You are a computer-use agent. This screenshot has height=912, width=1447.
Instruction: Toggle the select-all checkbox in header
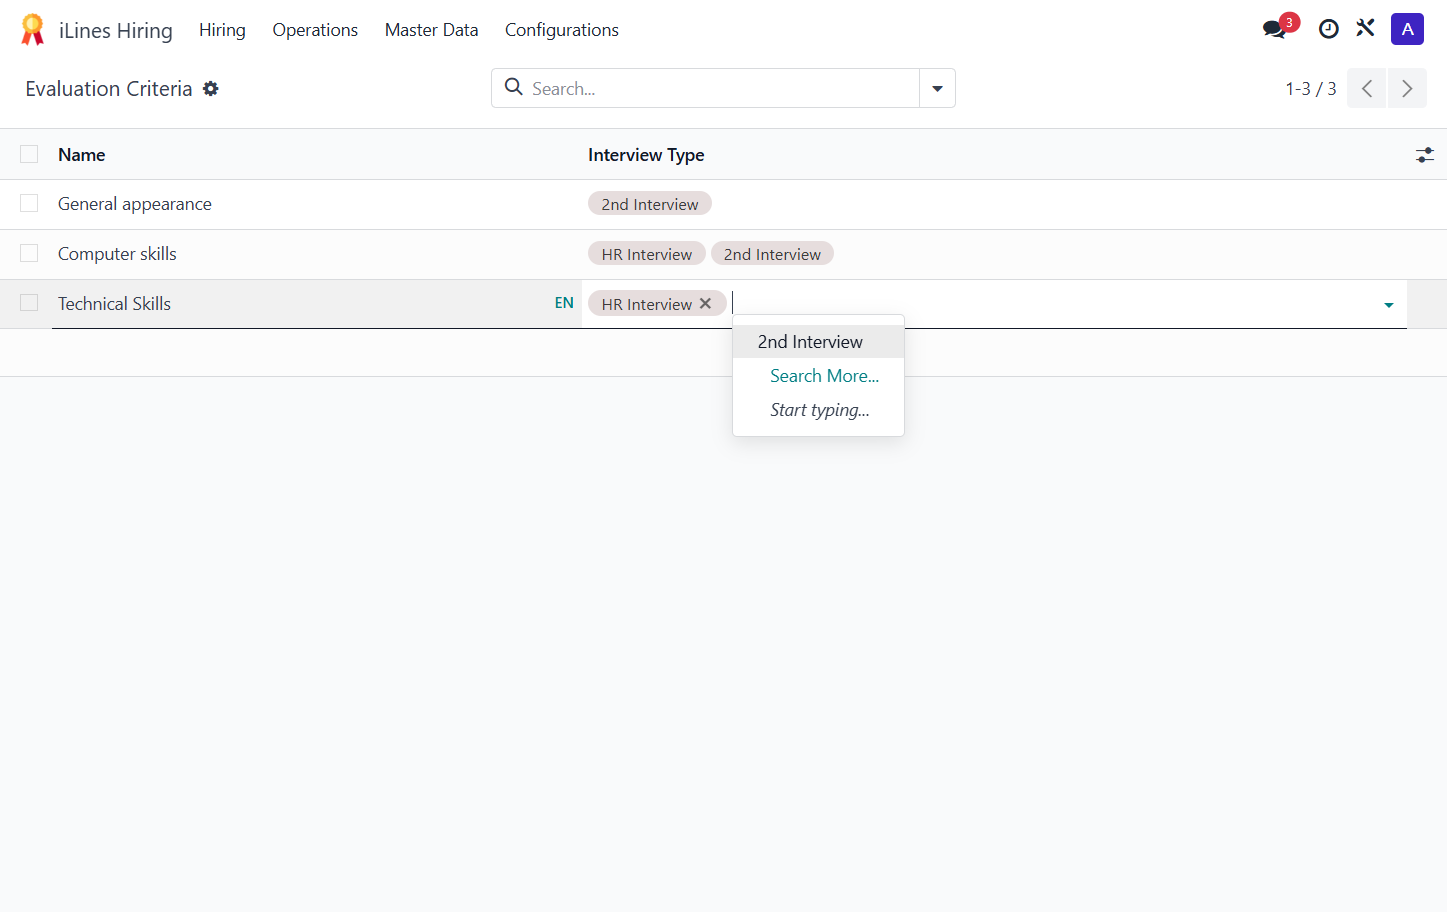29,154
